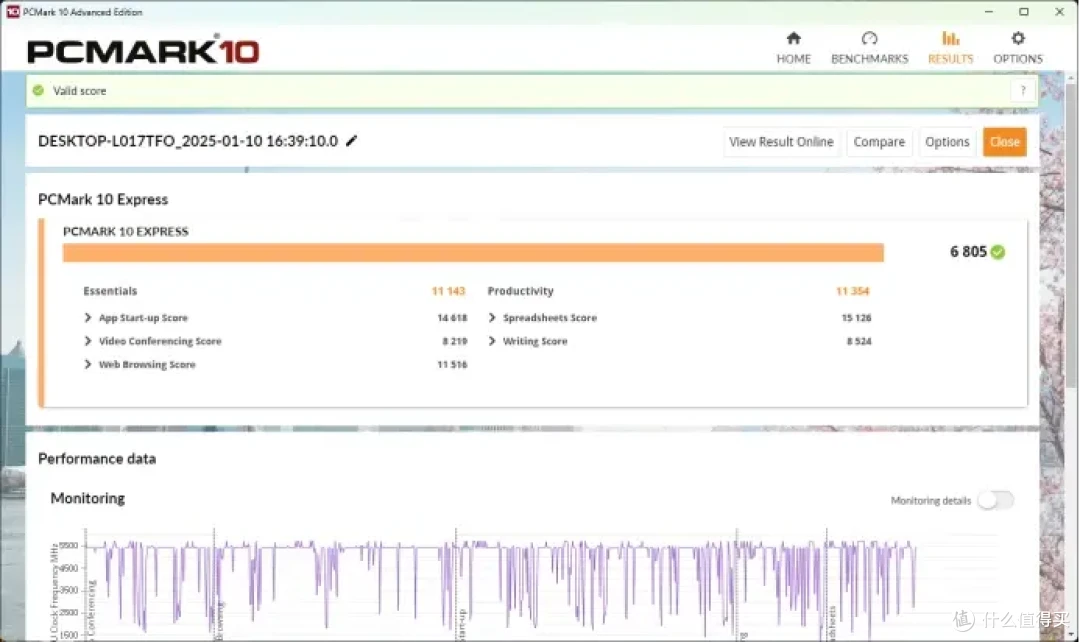The width and height of the screenshot is (1080, 642).
Task: Click the pencil icon to rename result
Action: 351,141
